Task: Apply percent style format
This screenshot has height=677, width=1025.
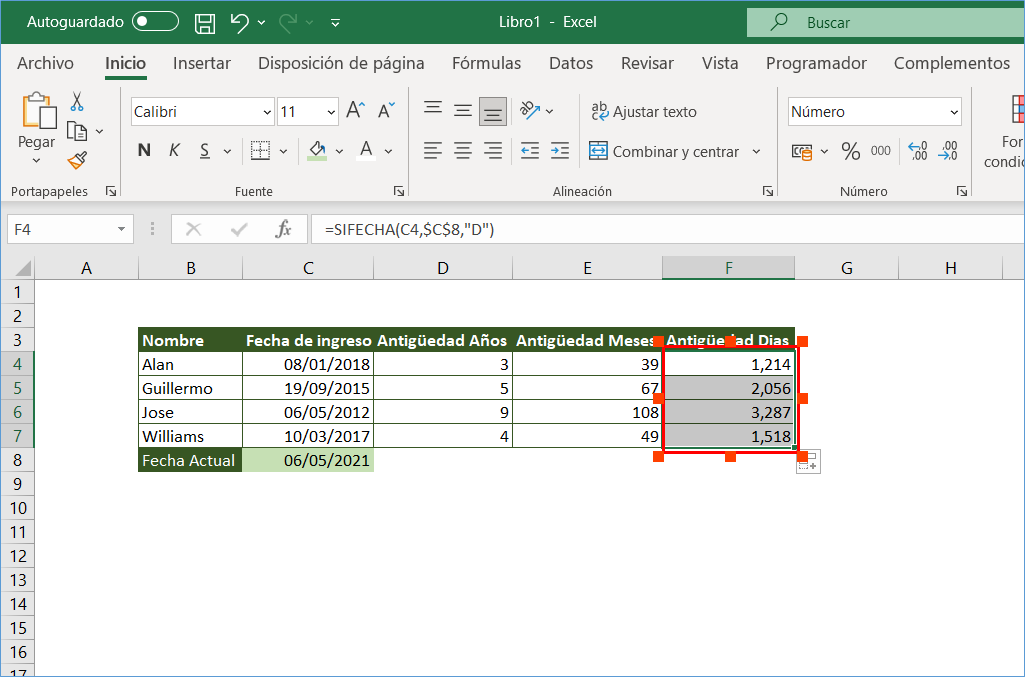Action: 850,151
